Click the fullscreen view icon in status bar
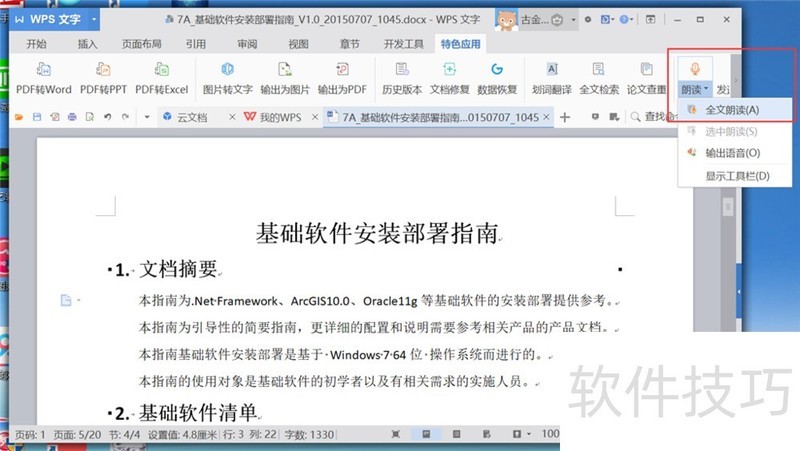Screen dimensions: 800x451 coord(395,434)
